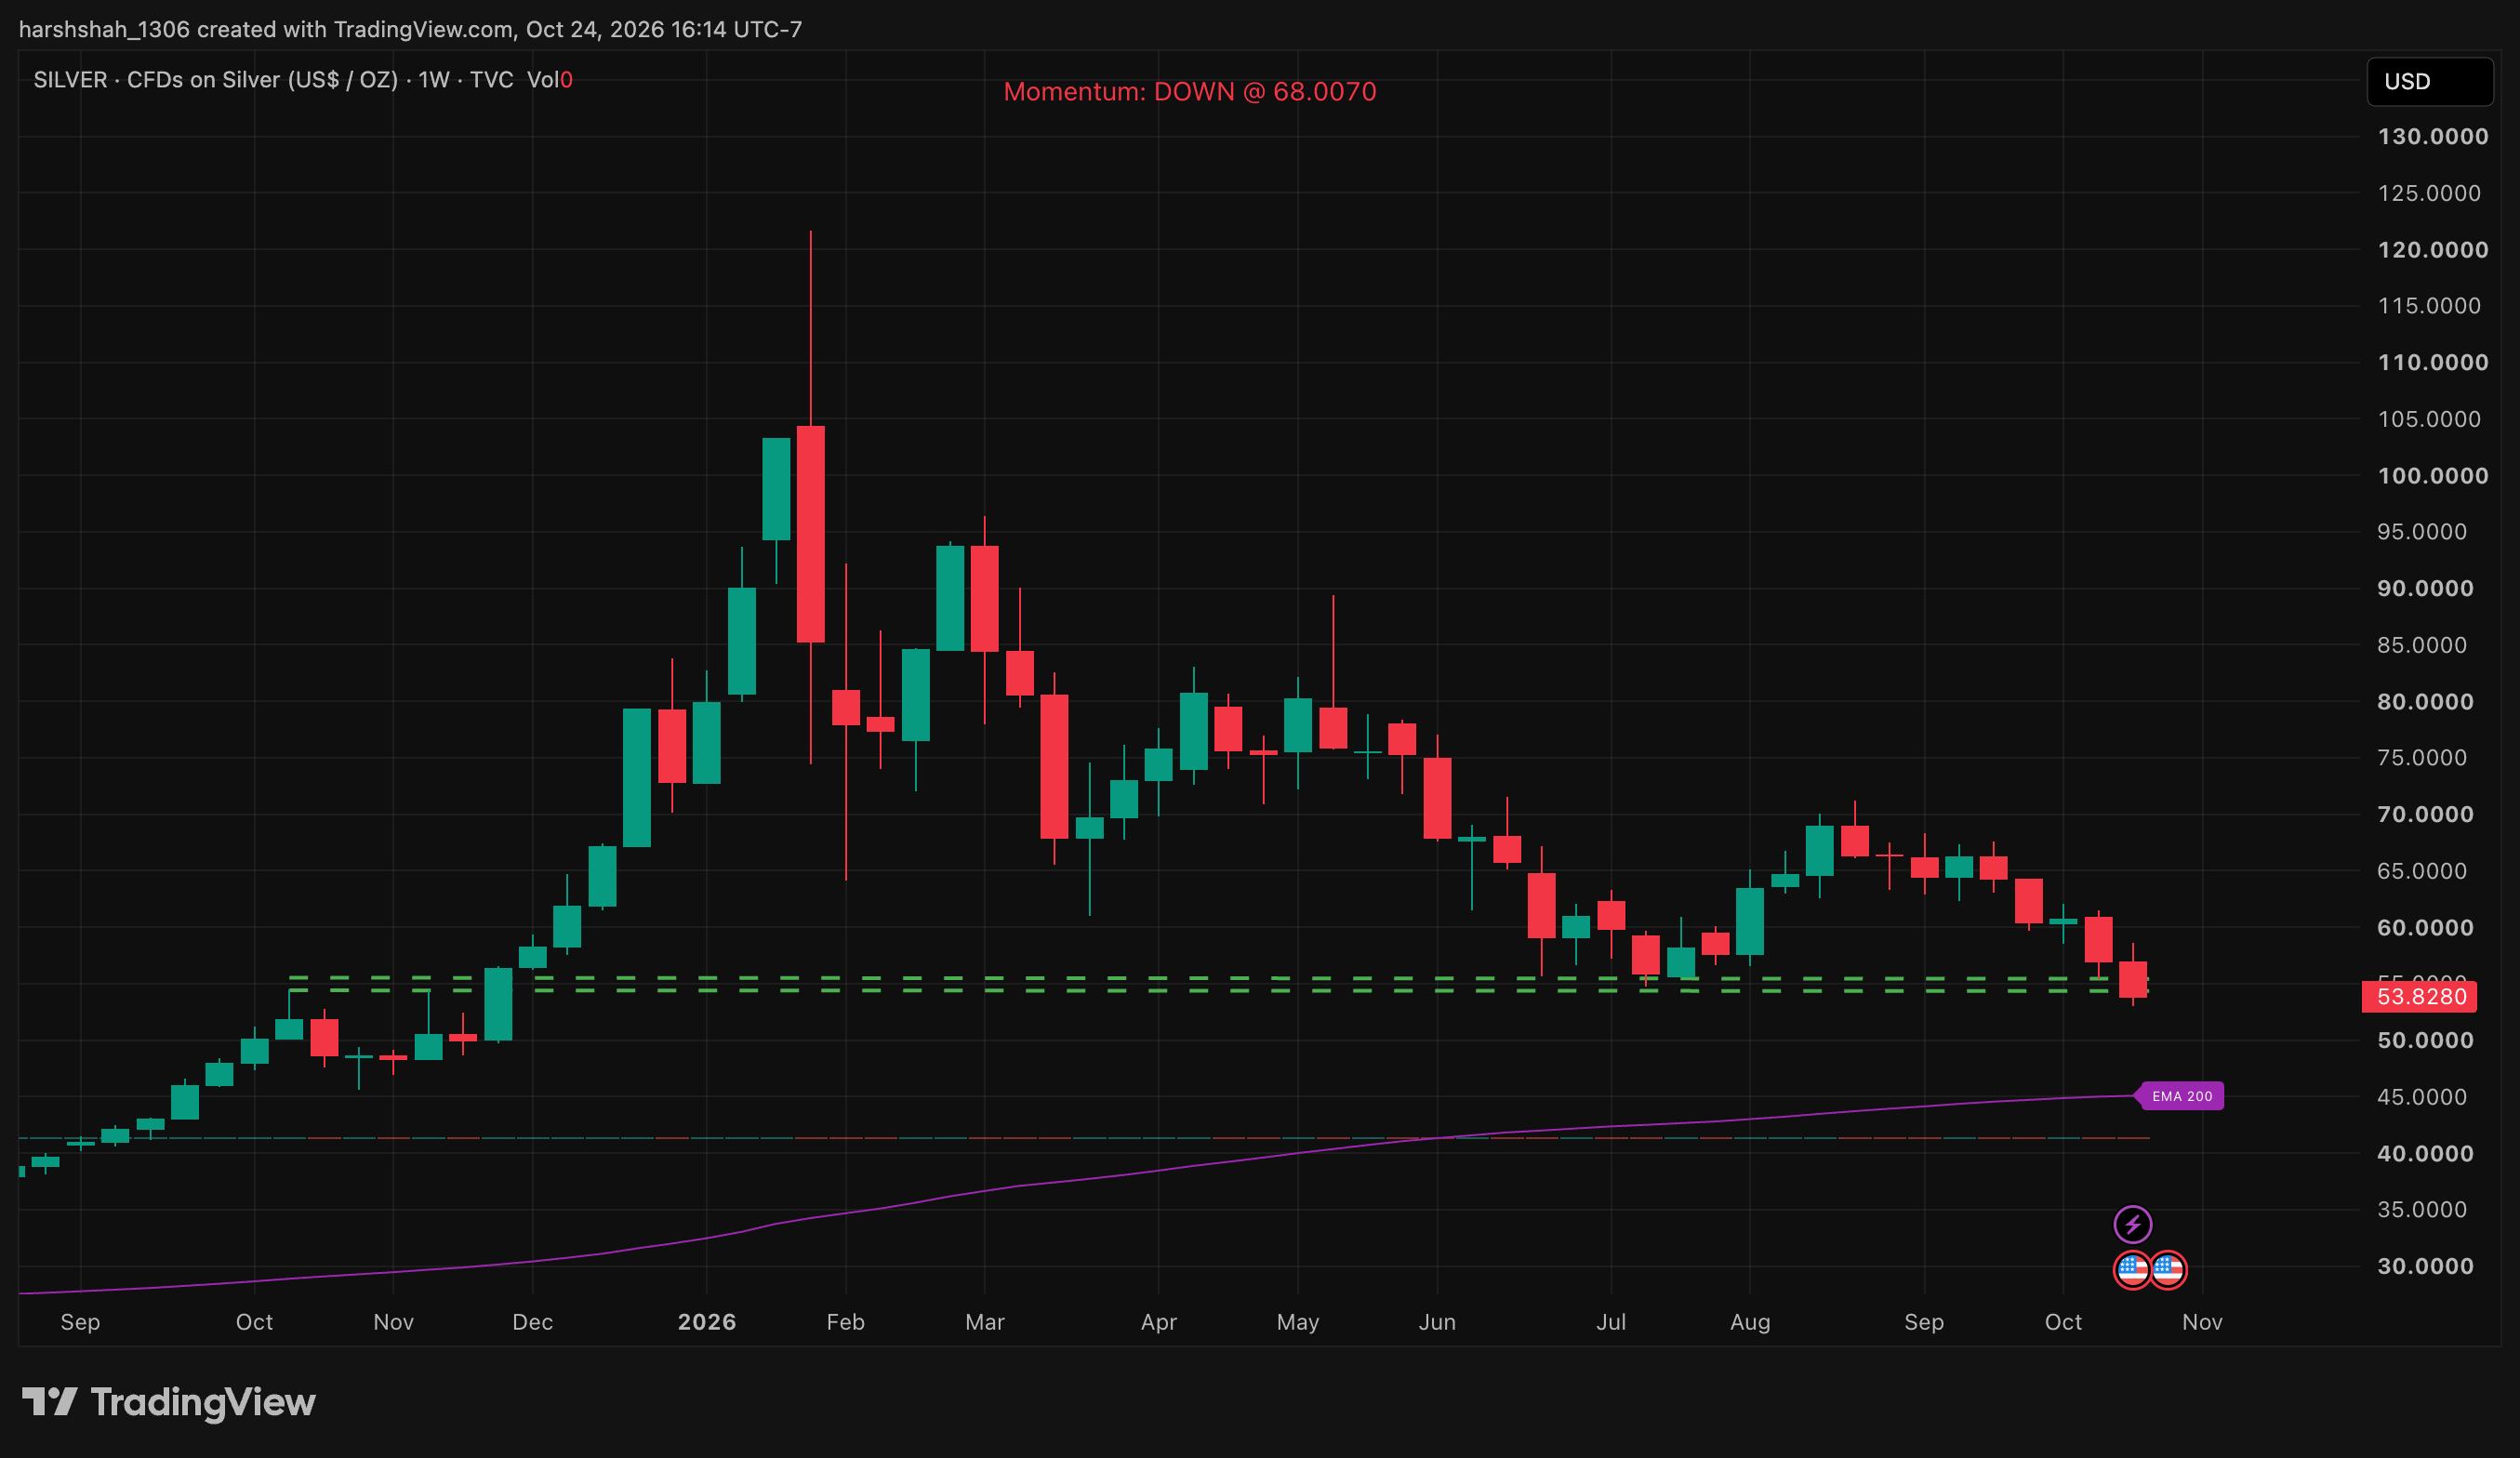This screenshot has width=2520, height=1458.
Task: Click the 125.0000 price axis label
Action: click(2430, 193)
